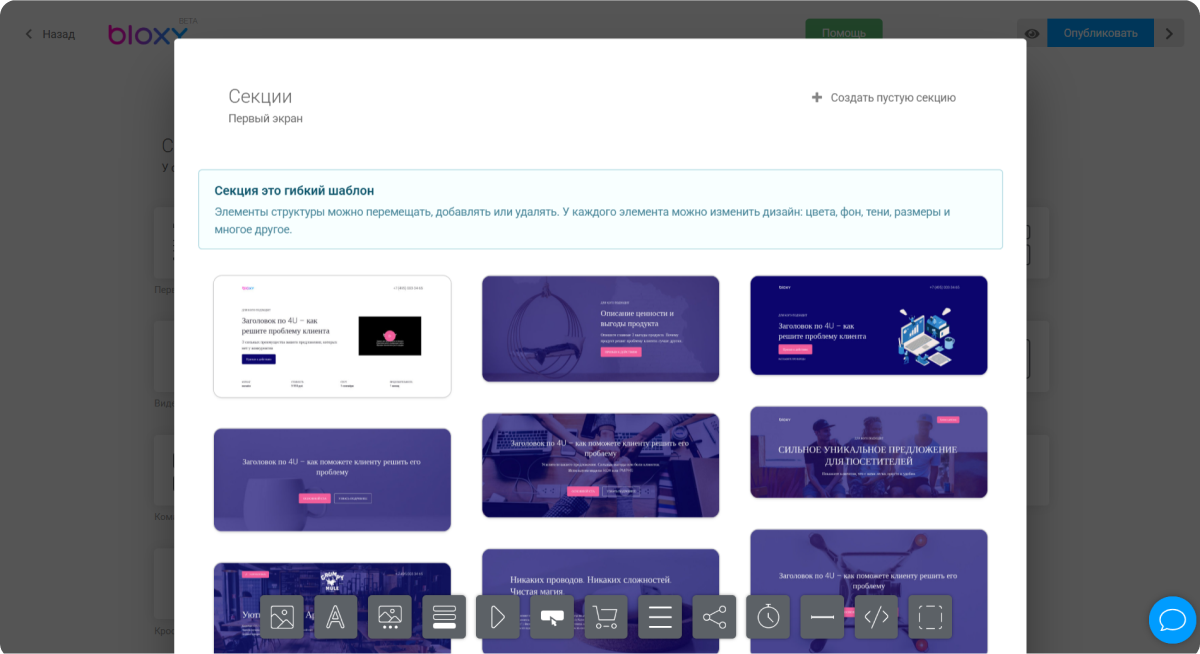This screenshot has height=654, width=1200.
Task: Click Создать пустую секцию
Action: (x=893, y=98)
